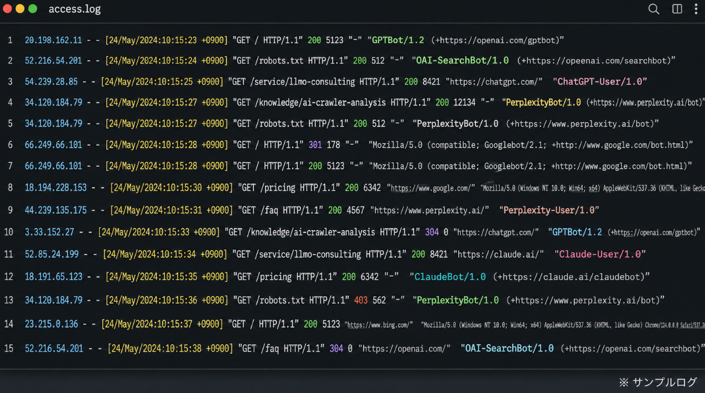Click the access.log window title
The image size is (705, 393).
click(x=75, y=9)
